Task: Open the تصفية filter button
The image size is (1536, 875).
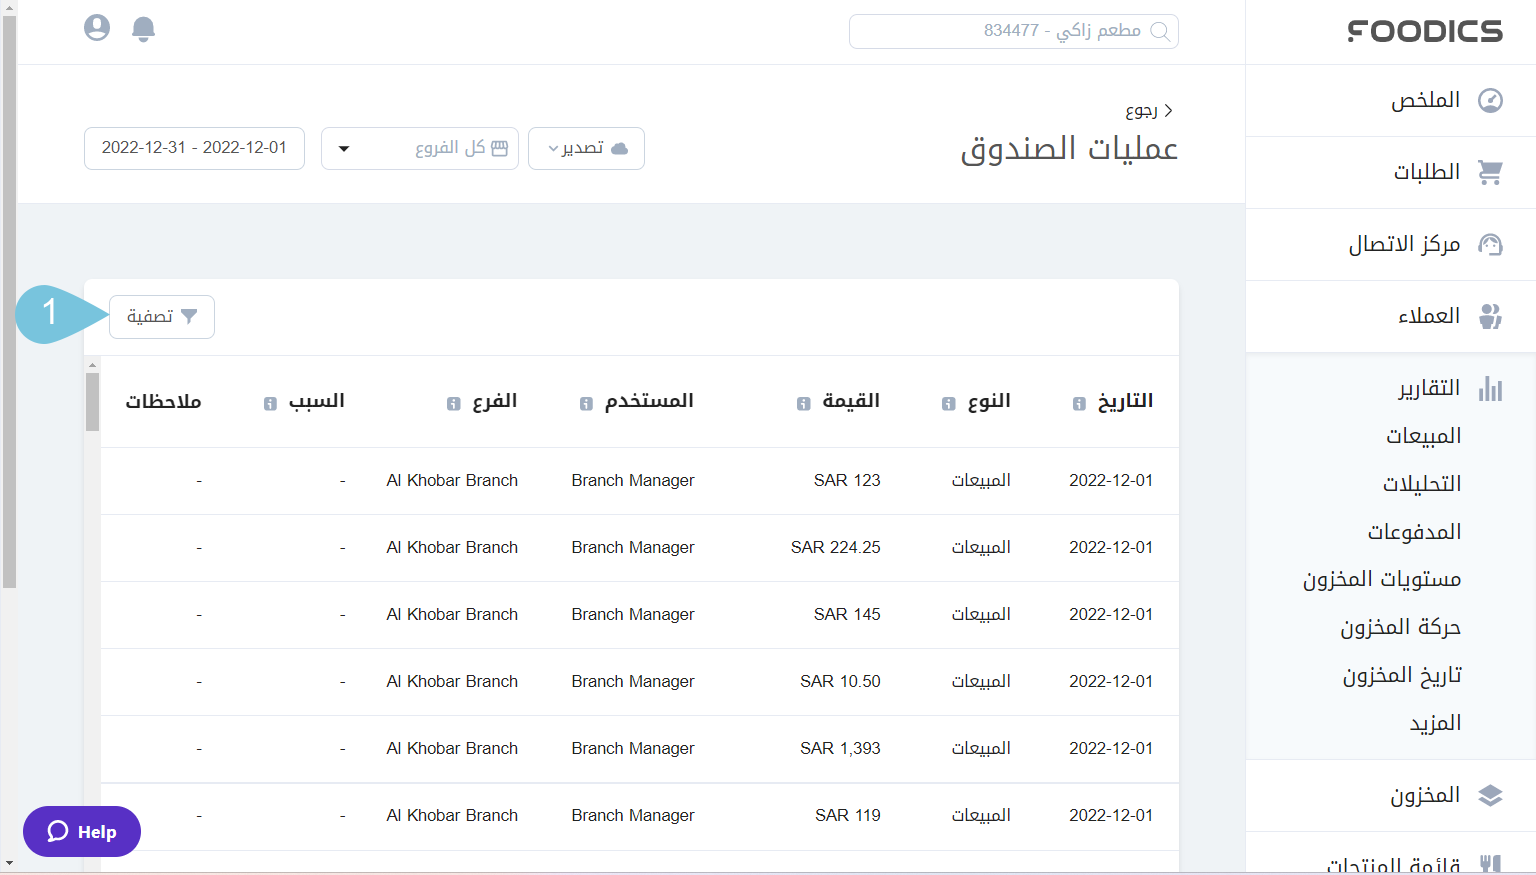Action: tap(161, 317)
